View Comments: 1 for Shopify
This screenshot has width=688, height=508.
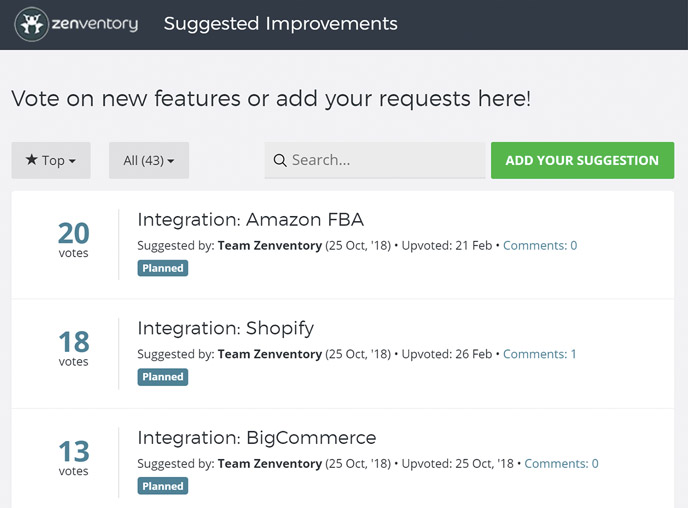click(540, 354)
